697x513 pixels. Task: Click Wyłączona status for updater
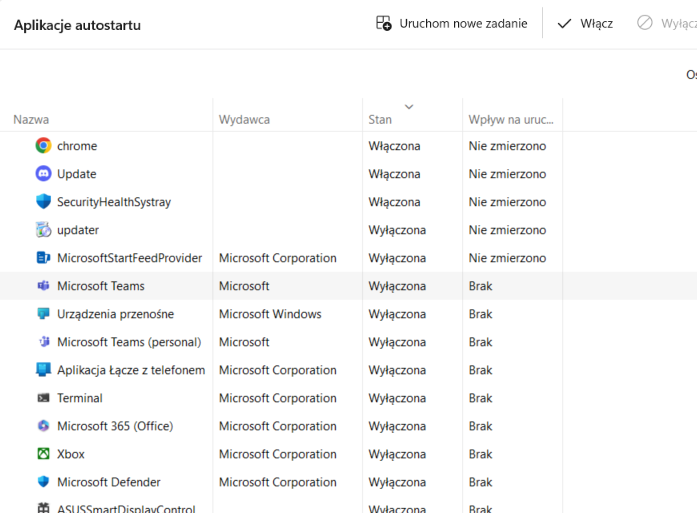397,230
